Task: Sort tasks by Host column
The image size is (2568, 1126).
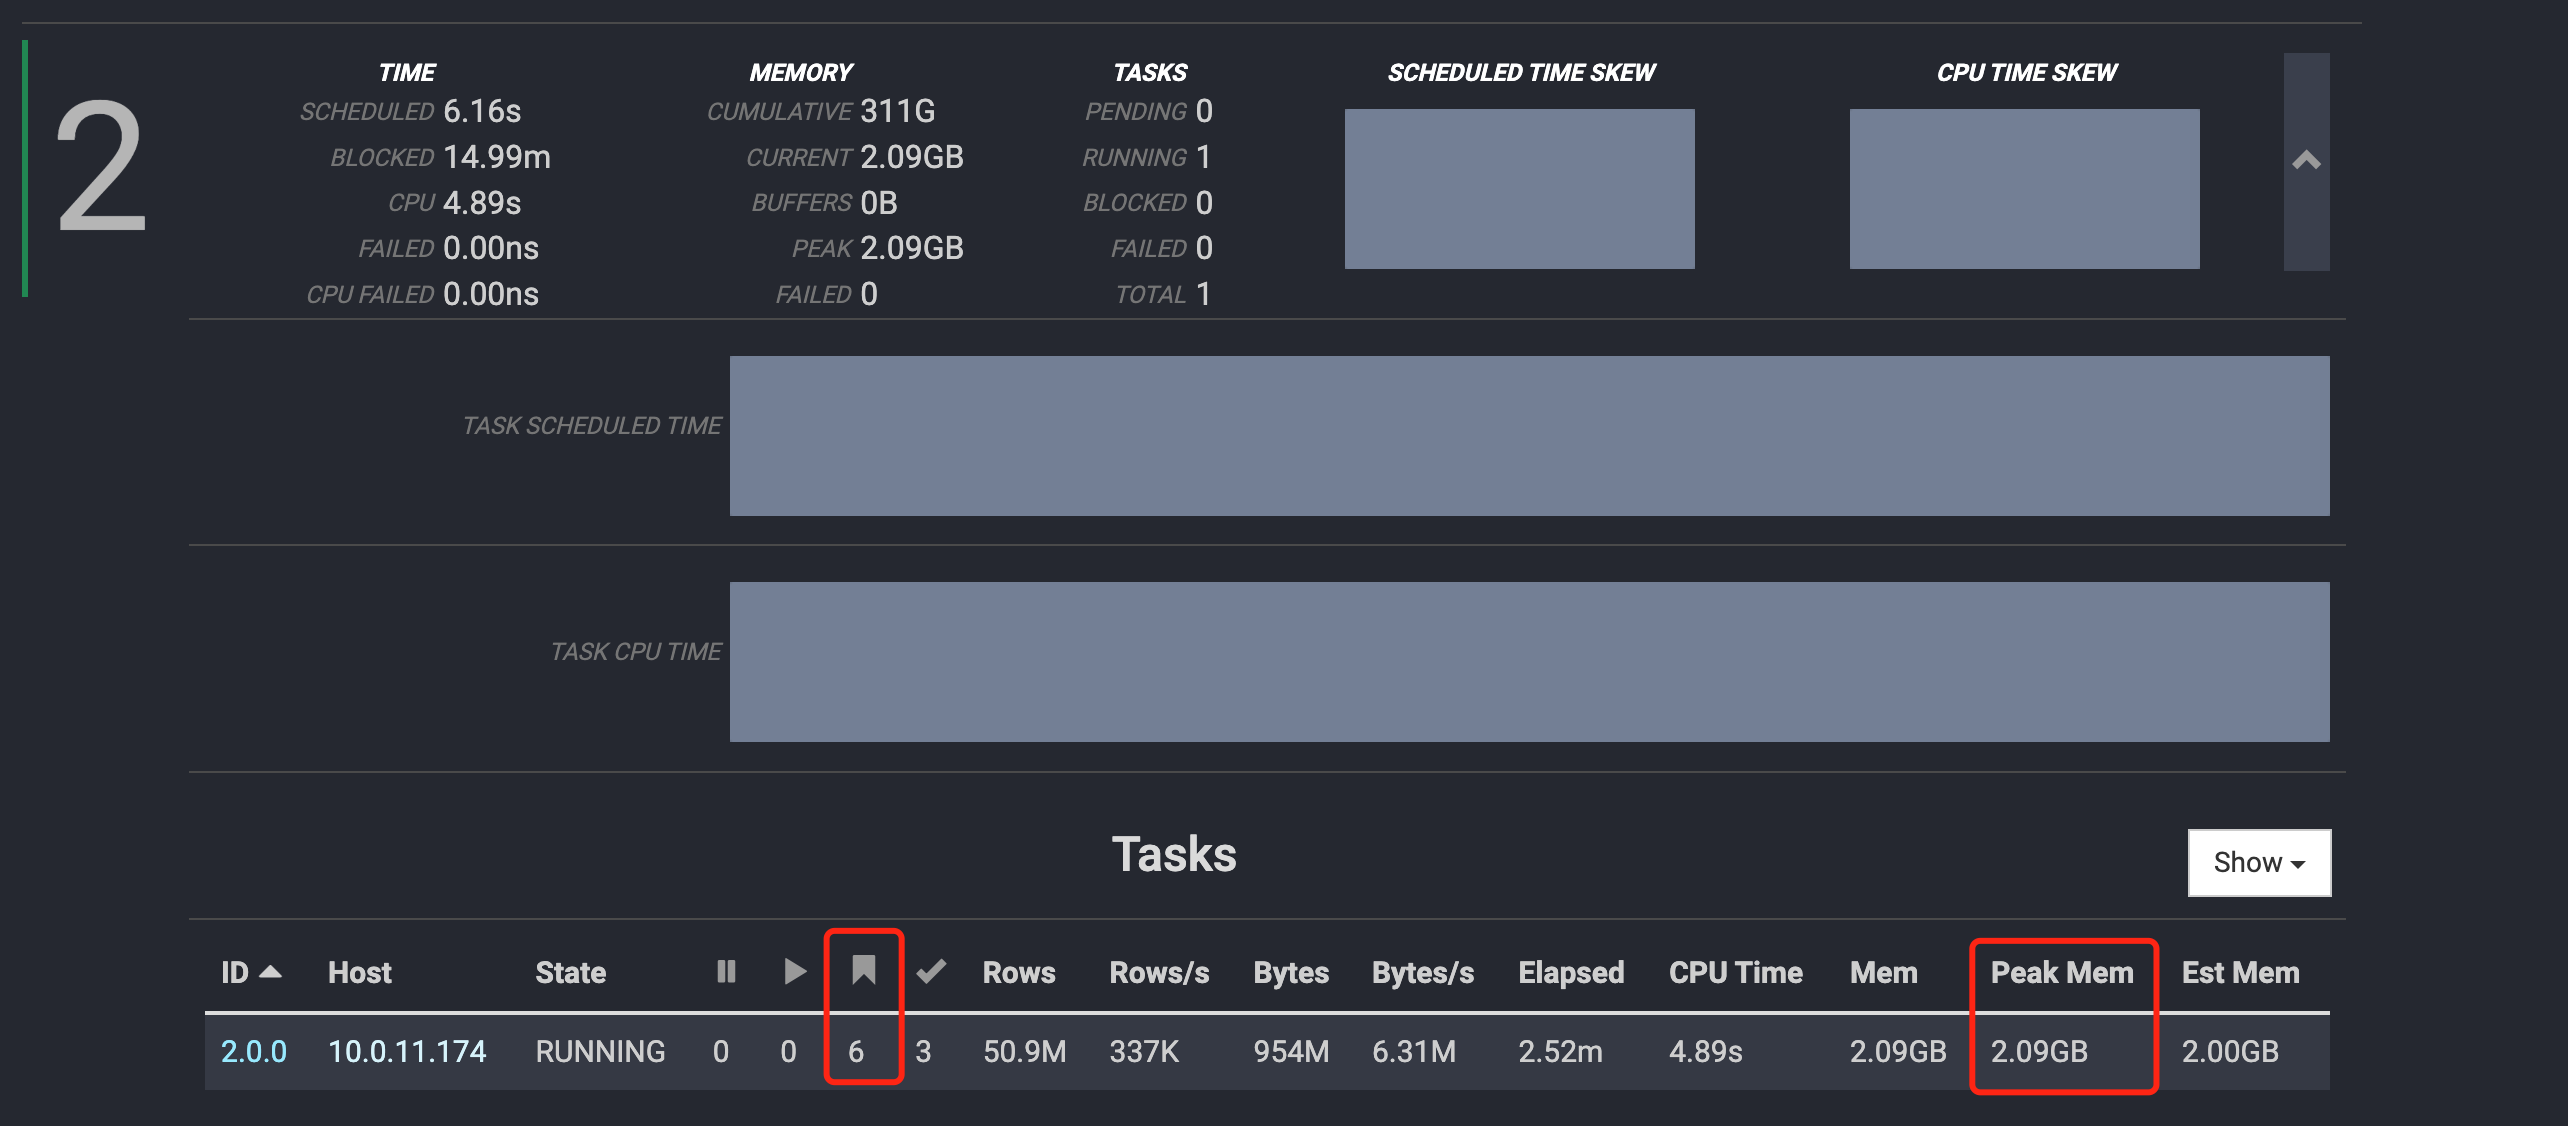Action: click(359, 972)
